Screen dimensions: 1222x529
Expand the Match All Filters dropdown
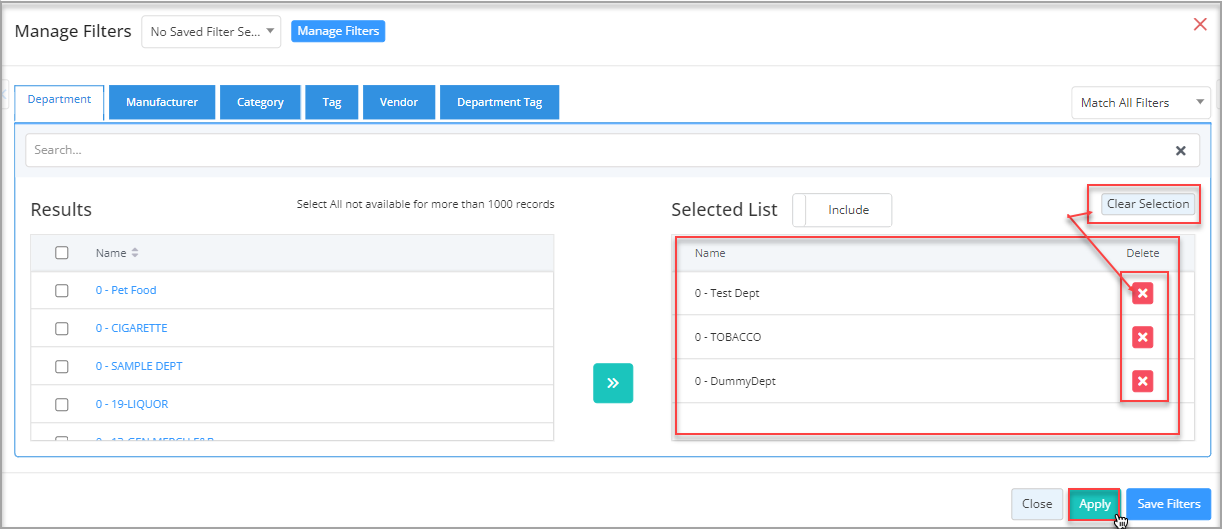1140,103
